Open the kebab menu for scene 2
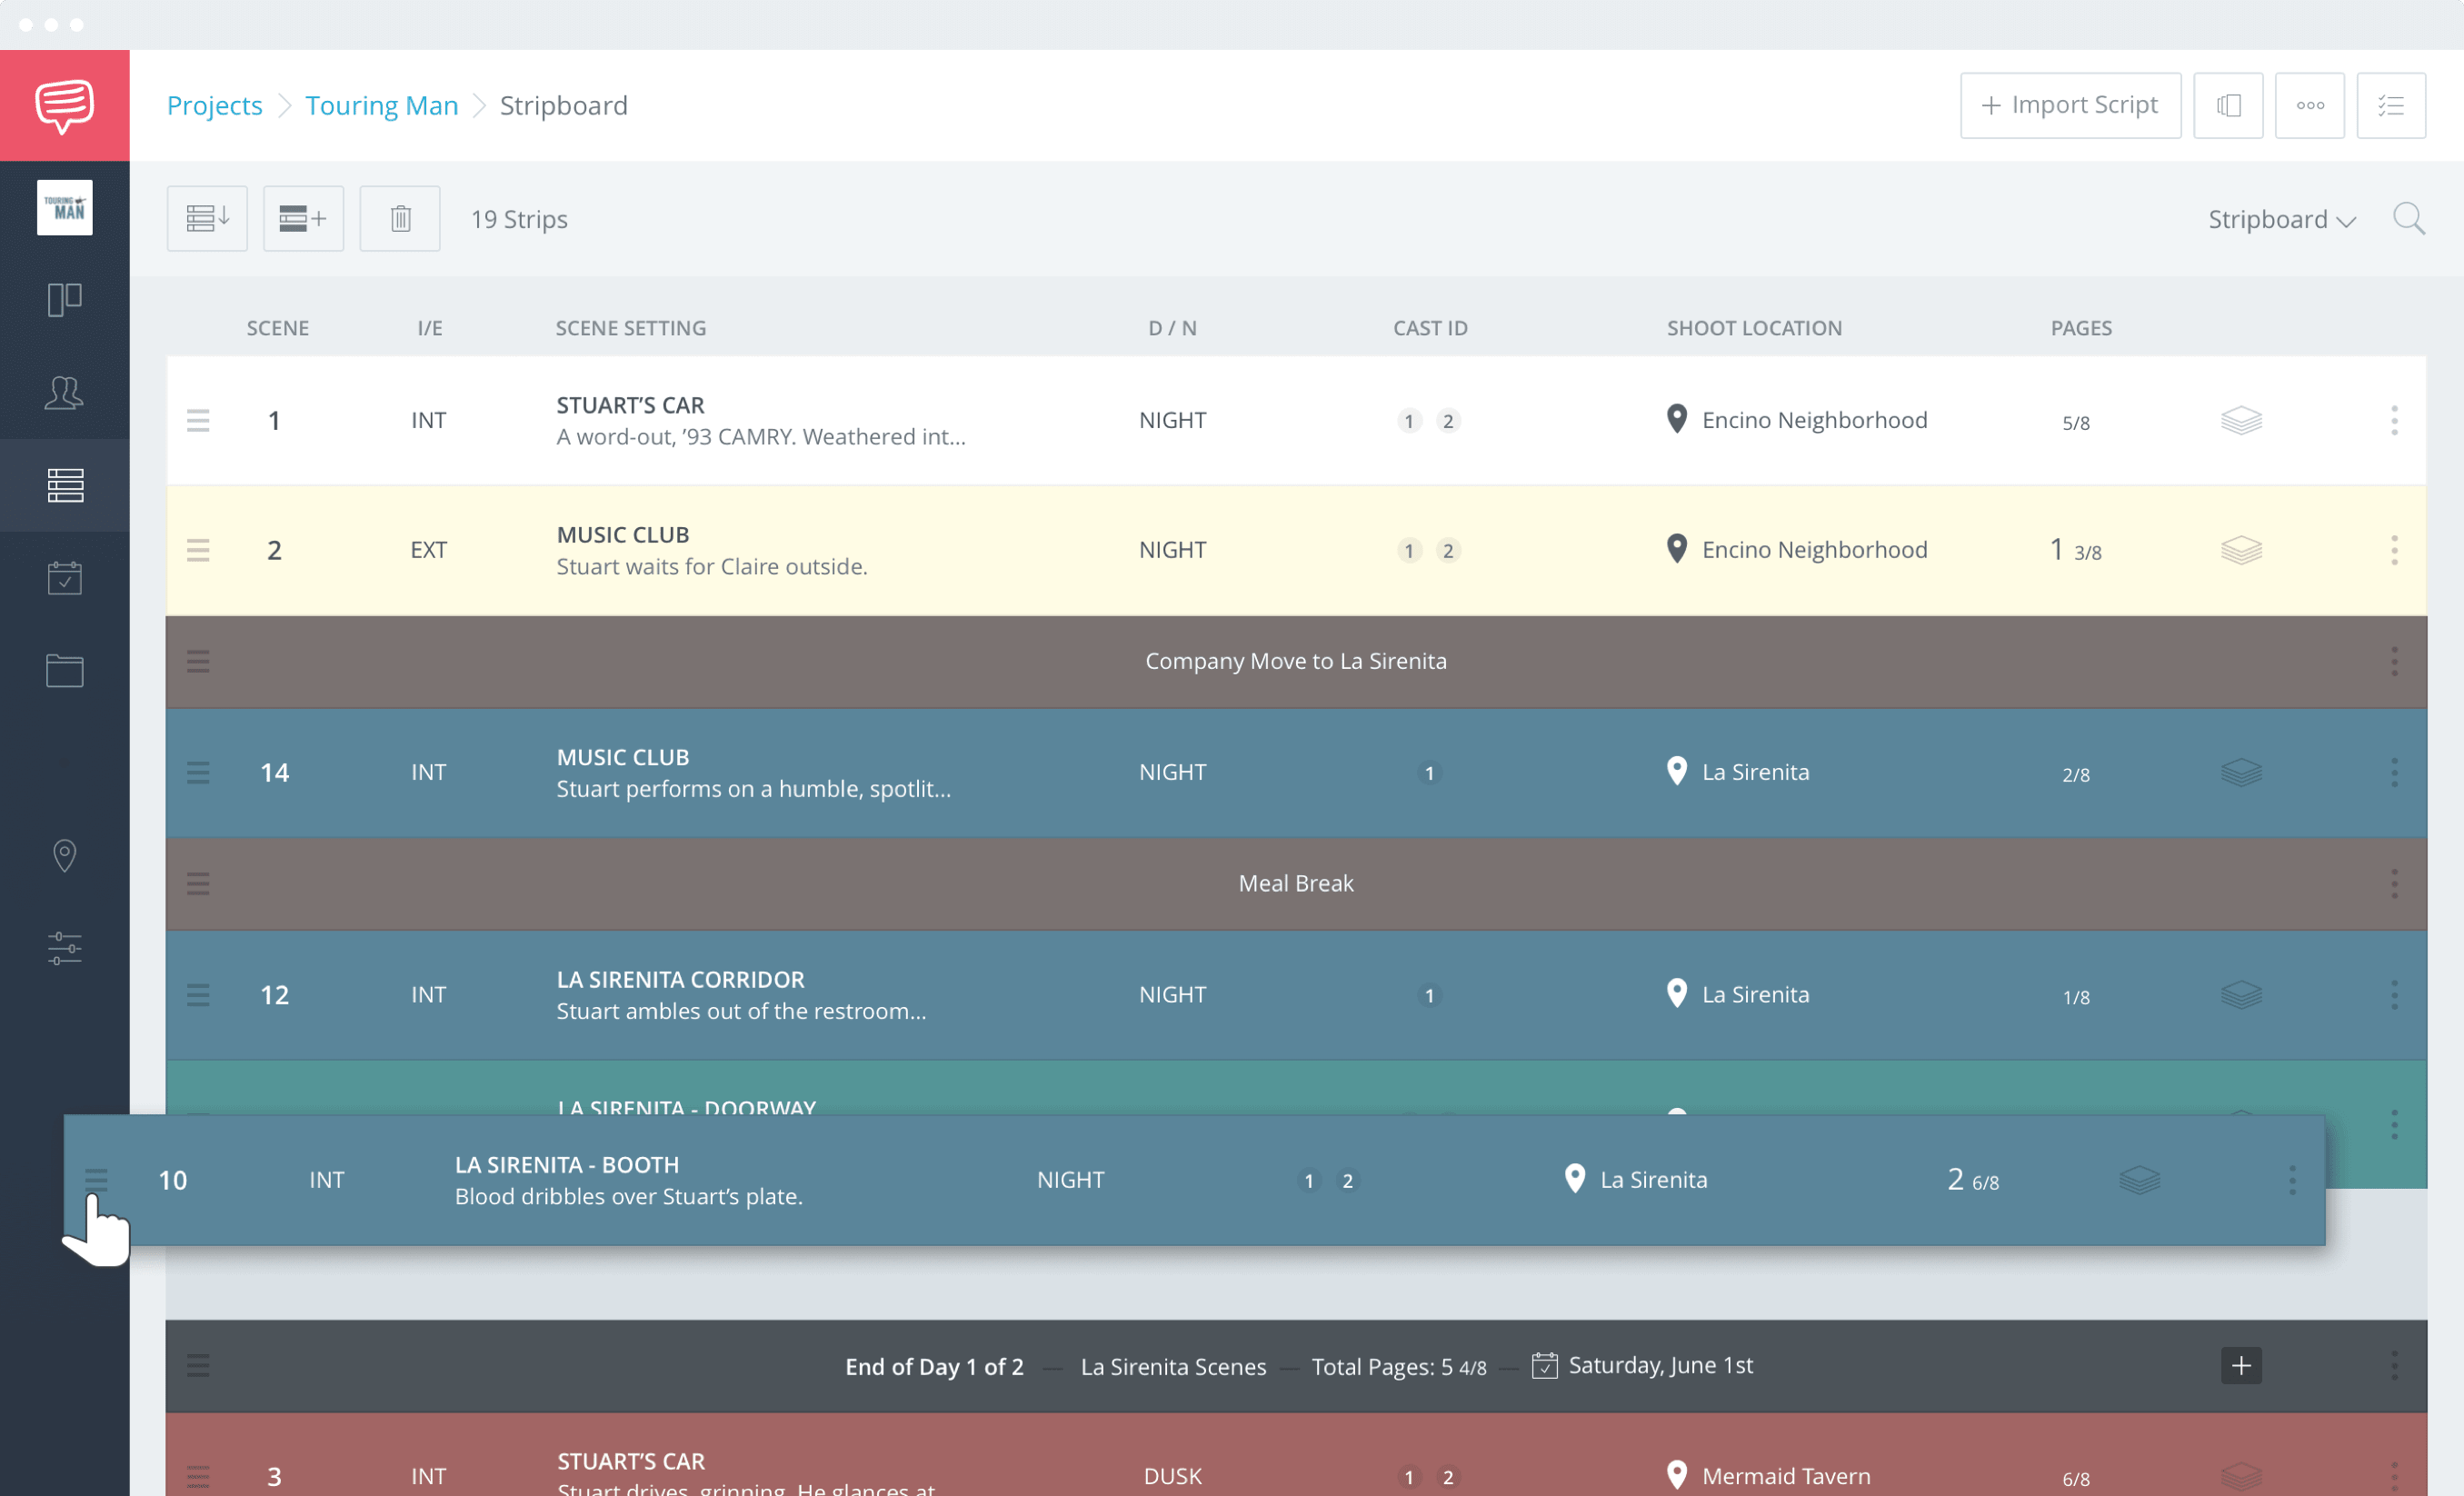Viewport: 2464px width, 1496px height. (x=2394, y=550)
